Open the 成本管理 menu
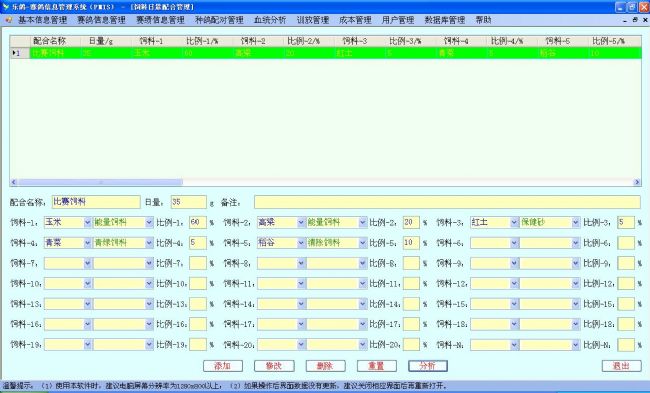 coord(355,20)
